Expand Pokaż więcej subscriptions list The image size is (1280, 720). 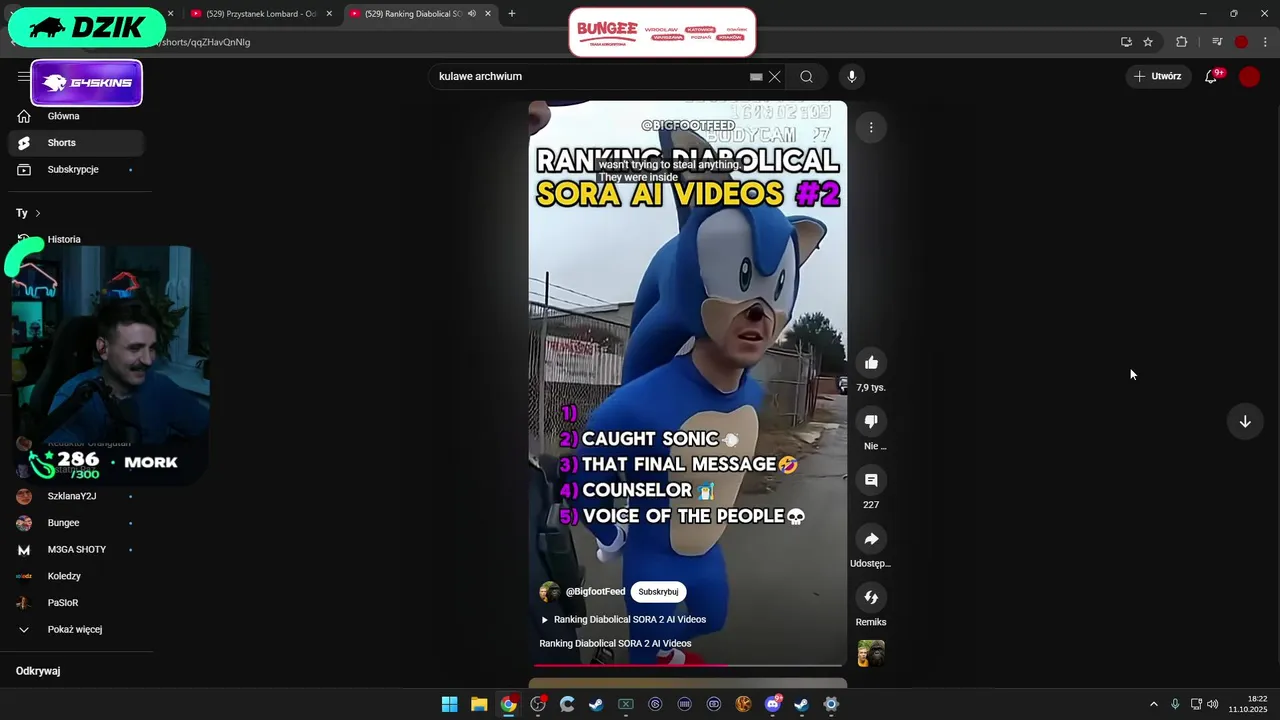78,630
